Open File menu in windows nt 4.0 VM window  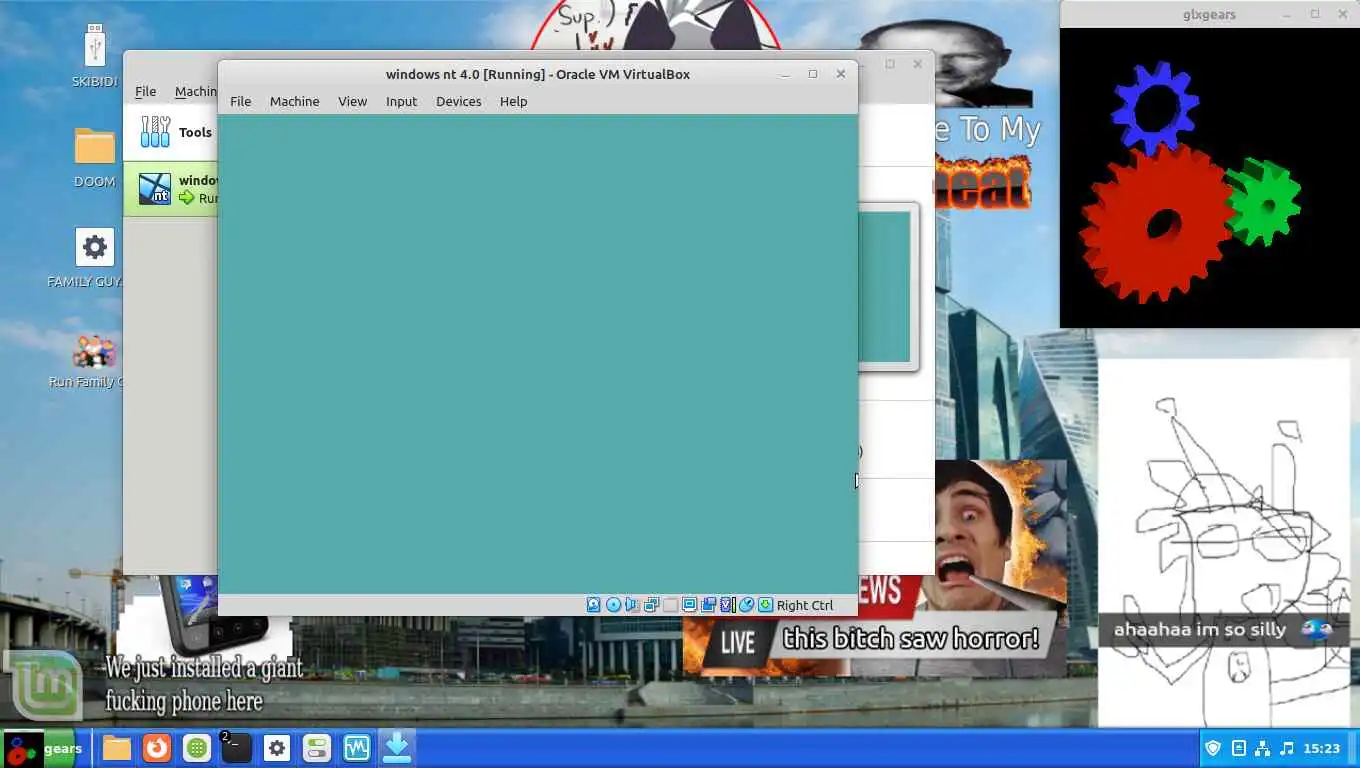click(240, 101)
